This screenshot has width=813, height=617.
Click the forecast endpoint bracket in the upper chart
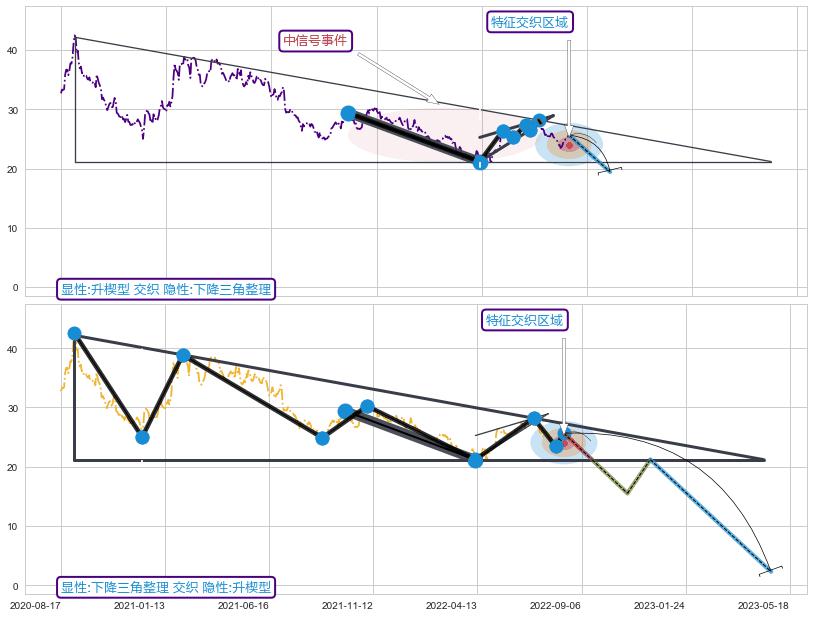click(x=610, y=171)
